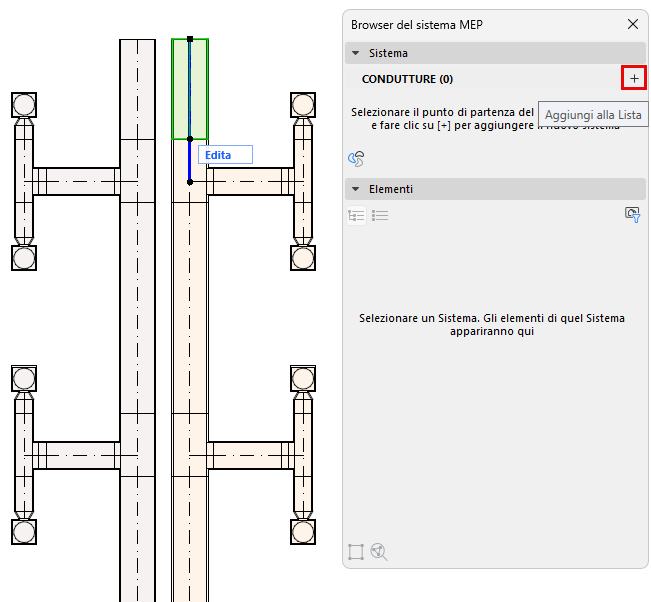This screenshot has height=602, width=651.
Task: Click the plus Add to List button
Action: (634, 78)
